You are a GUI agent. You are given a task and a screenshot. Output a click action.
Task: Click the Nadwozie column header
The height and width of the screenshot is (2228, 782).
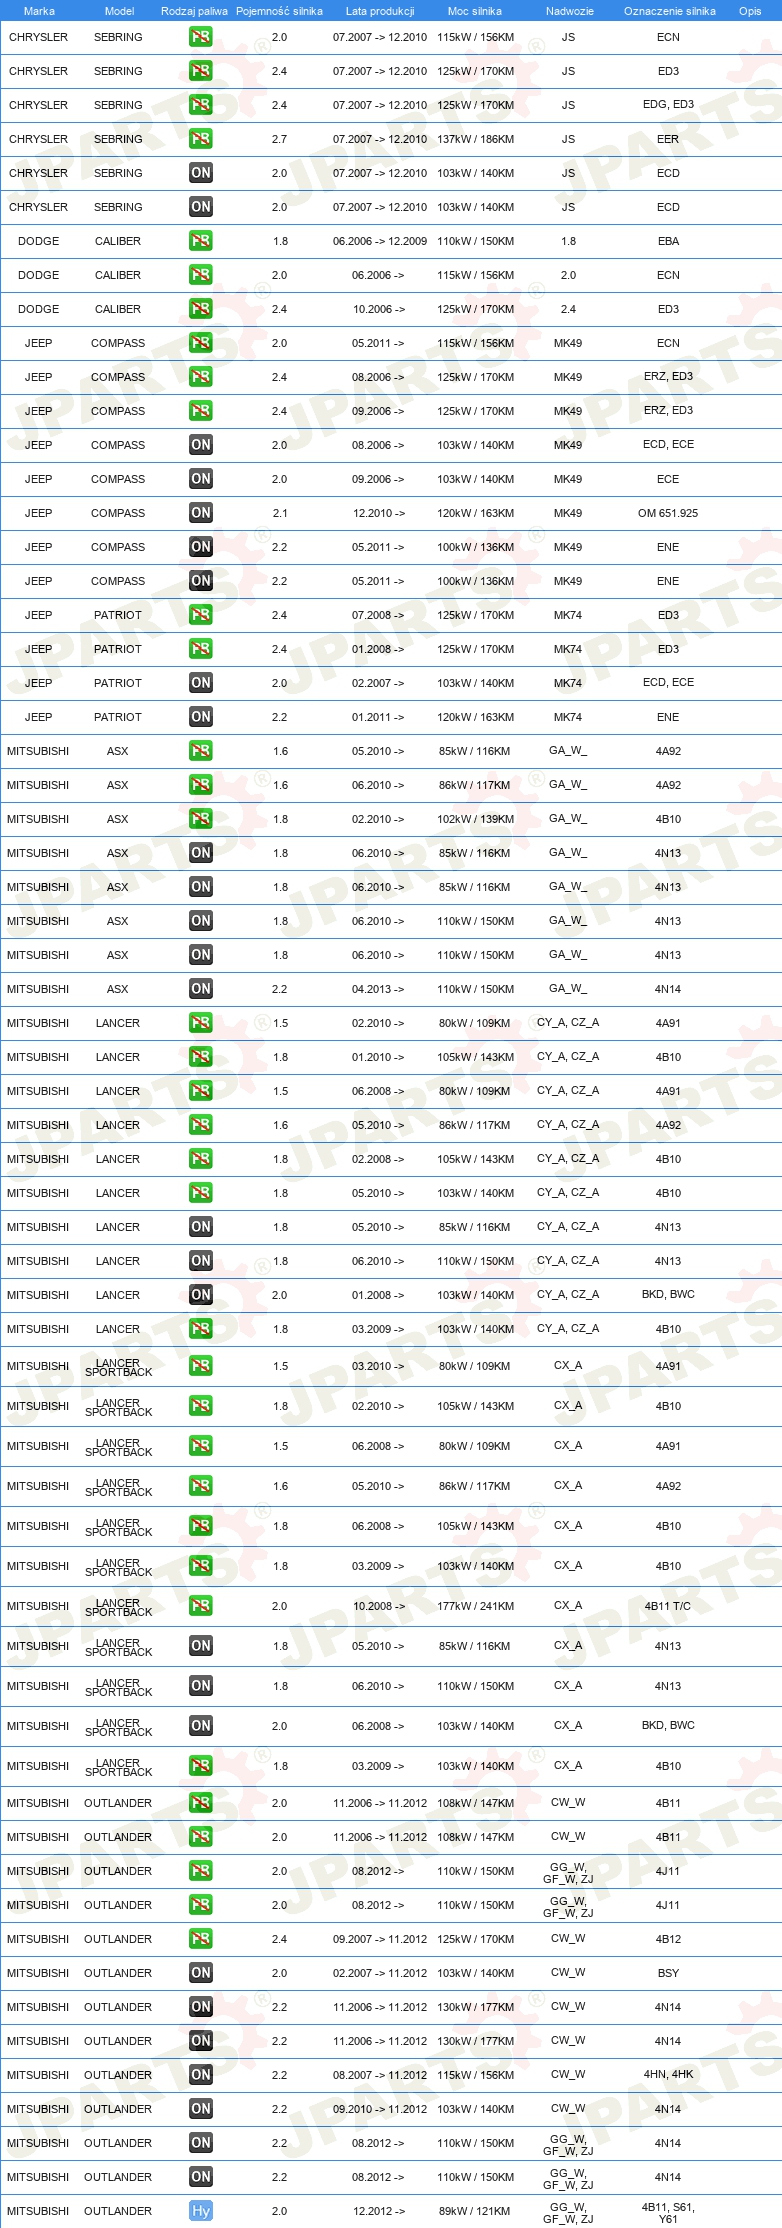[569, 11]
